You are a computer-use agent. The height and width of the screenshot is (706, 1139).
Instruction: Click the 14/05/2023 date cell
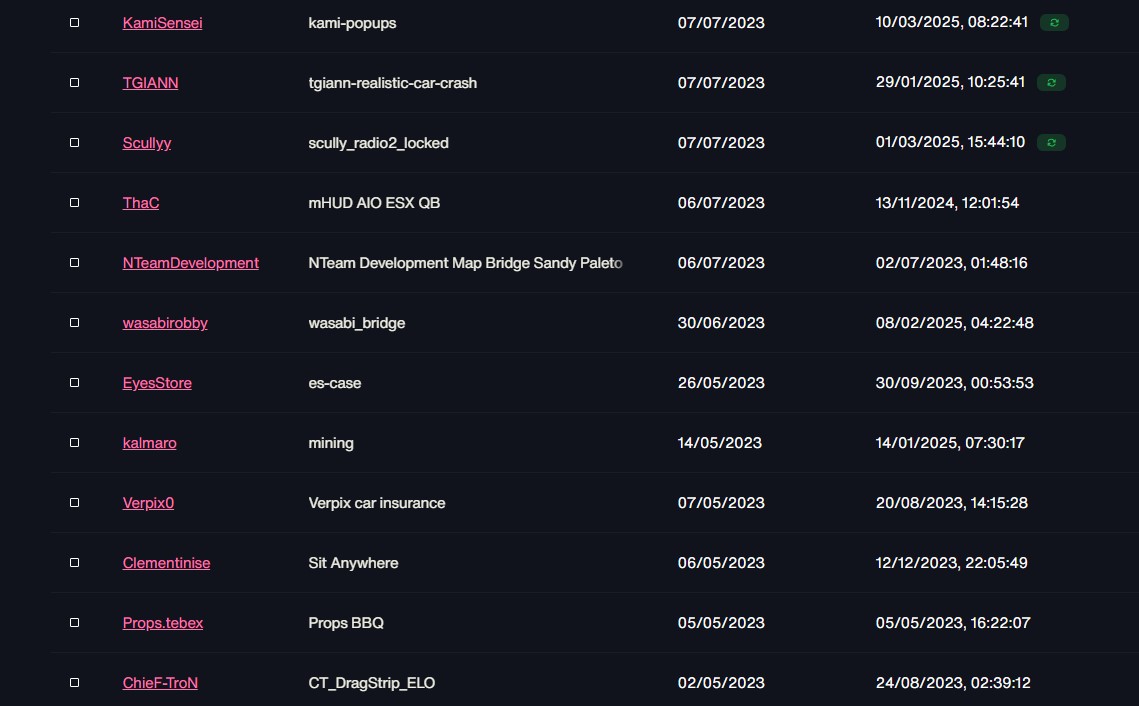click(x=720, y=443)
